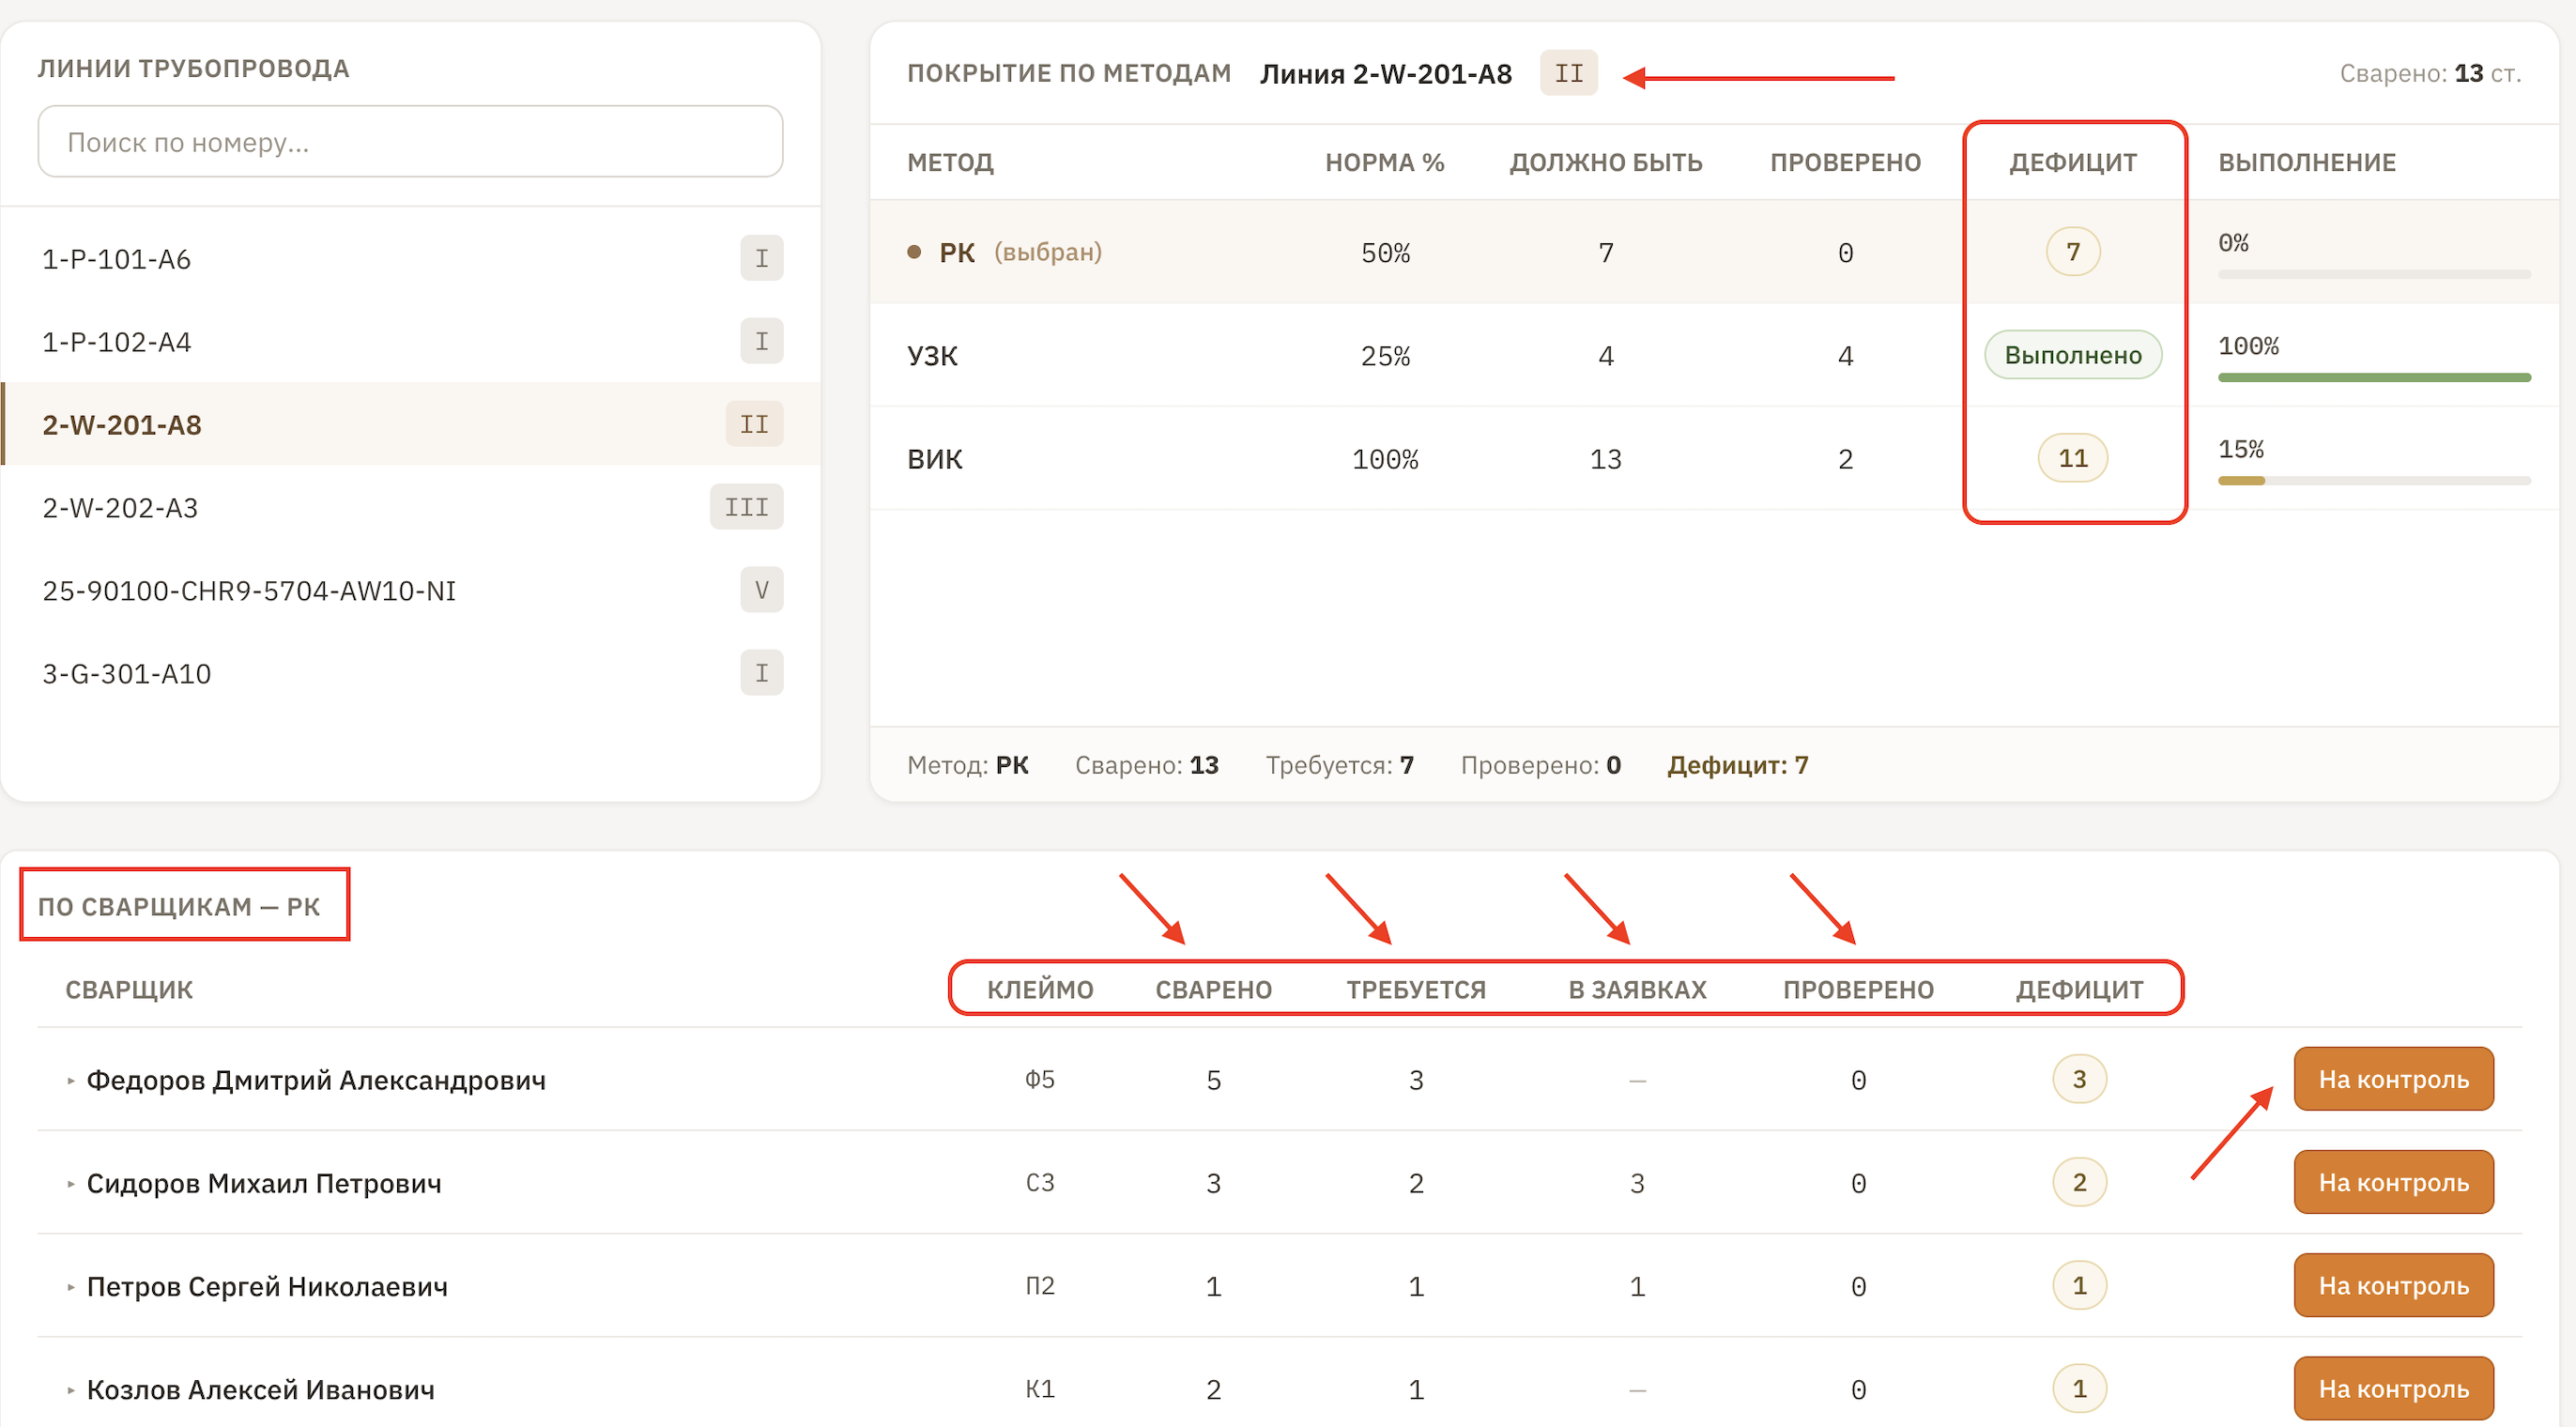This screenshot has height=1427, width=2576.
Task: Click category badge I of 1-P-101-A6
Action: coord(762,259)
